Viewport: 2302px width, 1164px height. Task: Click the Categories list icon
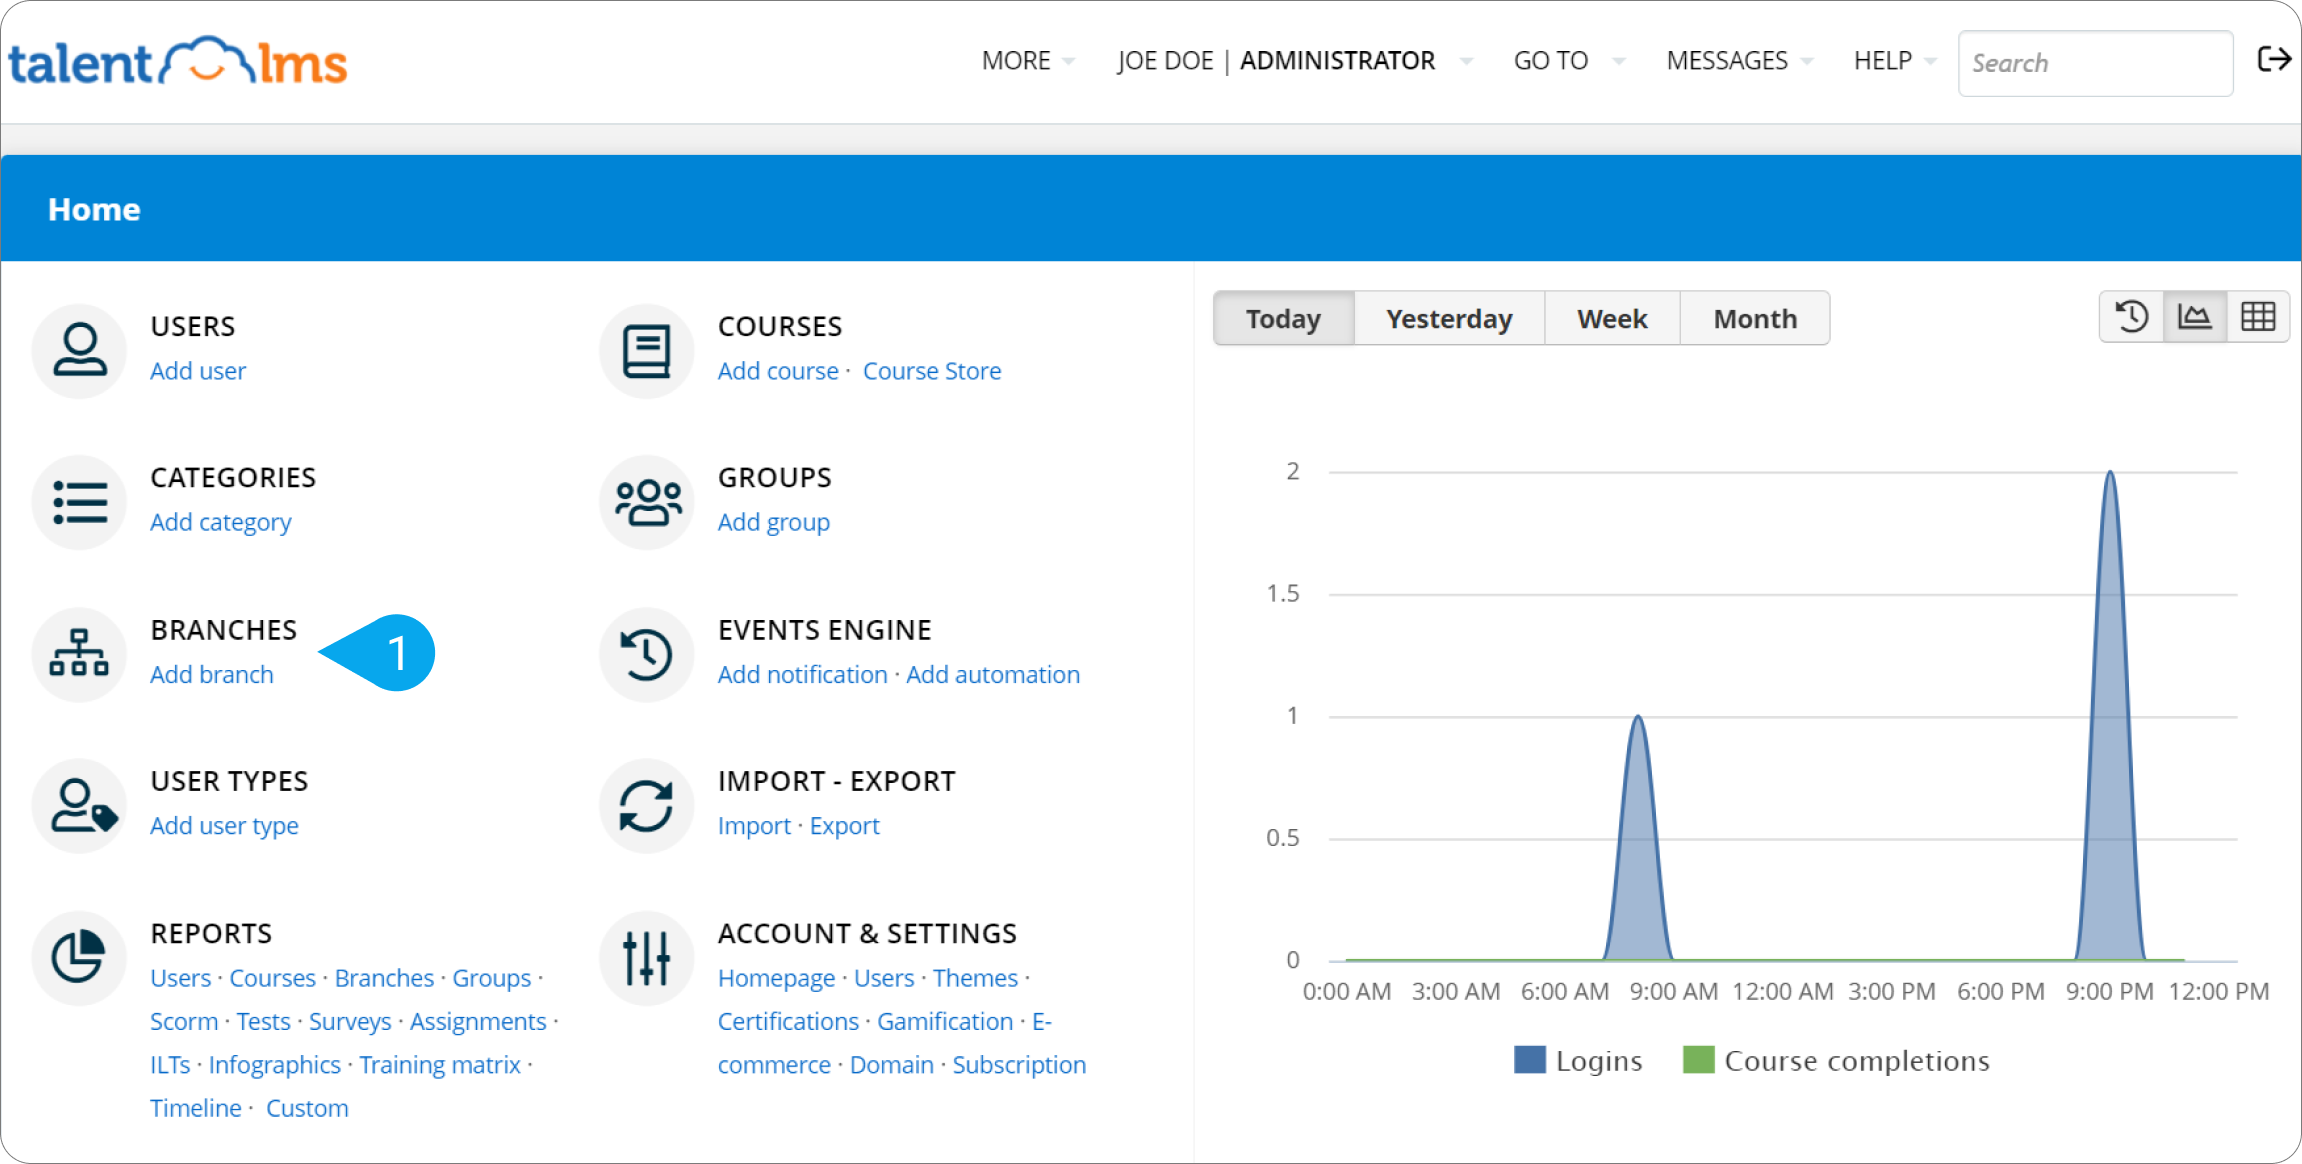click(x=79, y=502)
